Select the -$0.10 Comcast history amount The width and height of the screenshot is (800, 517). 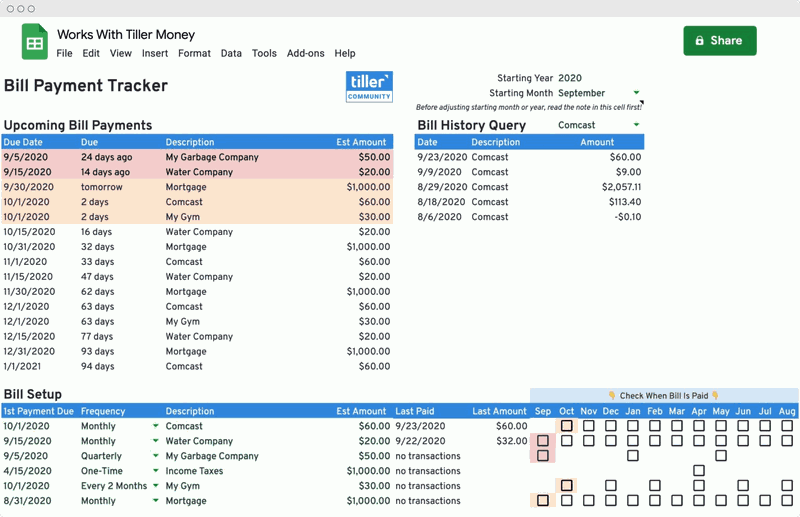(628, 217)
